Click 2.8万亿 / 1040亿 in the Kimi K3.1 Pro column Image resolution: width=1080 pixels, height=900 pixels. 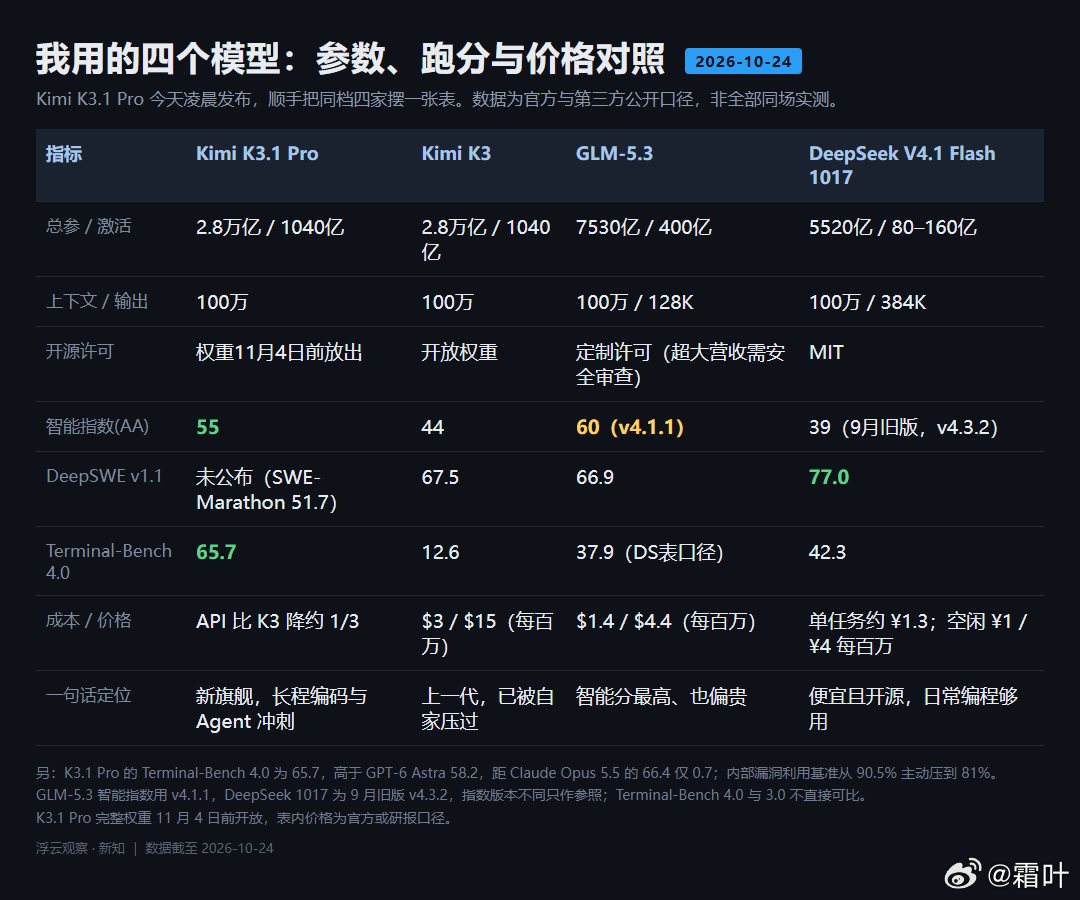coord(269,227)
